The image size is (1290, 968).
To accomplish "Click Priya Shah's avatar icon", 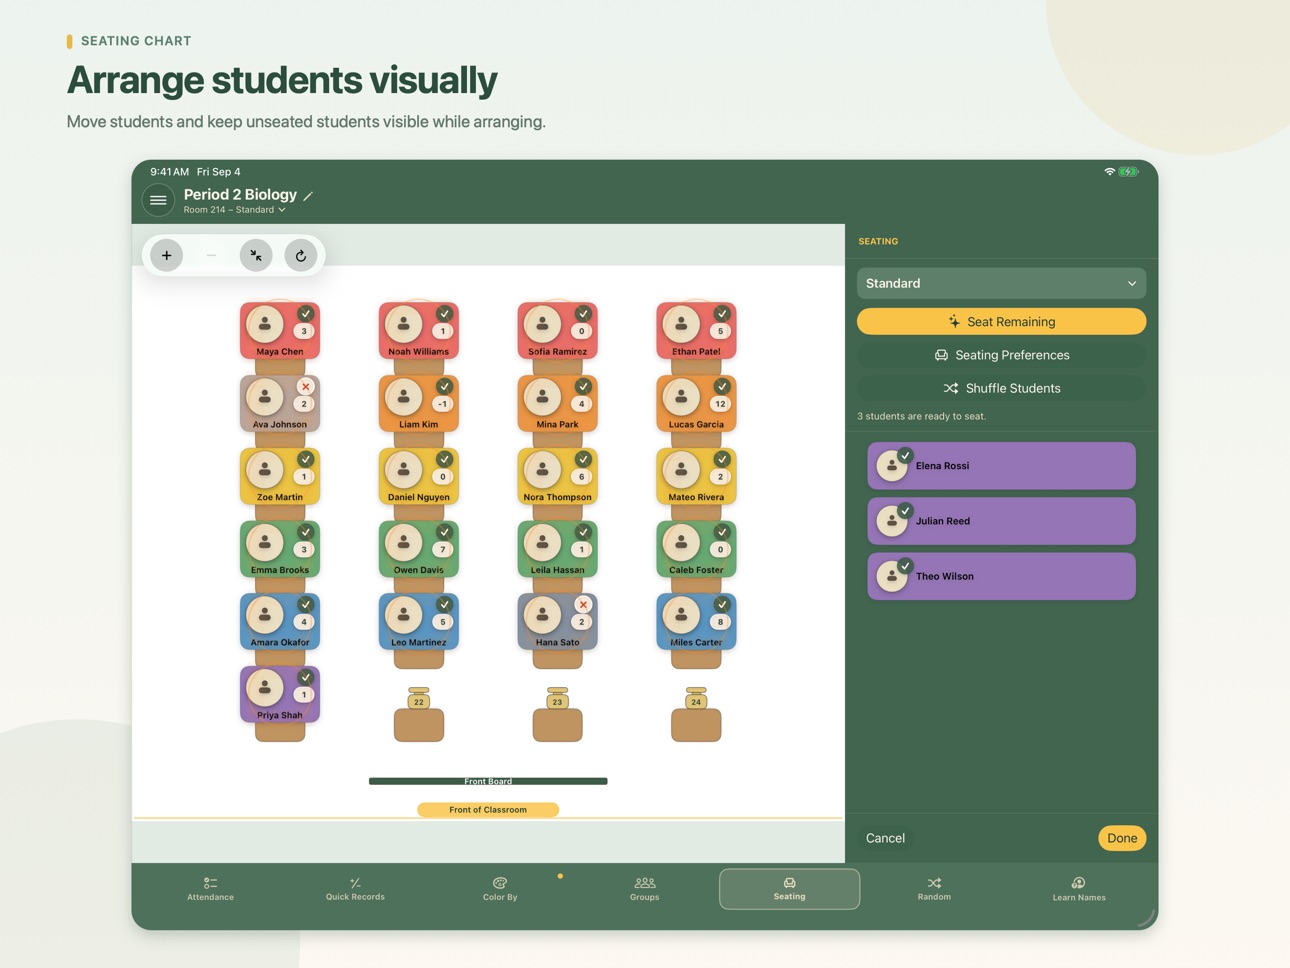I will click(x=265, y=688).
